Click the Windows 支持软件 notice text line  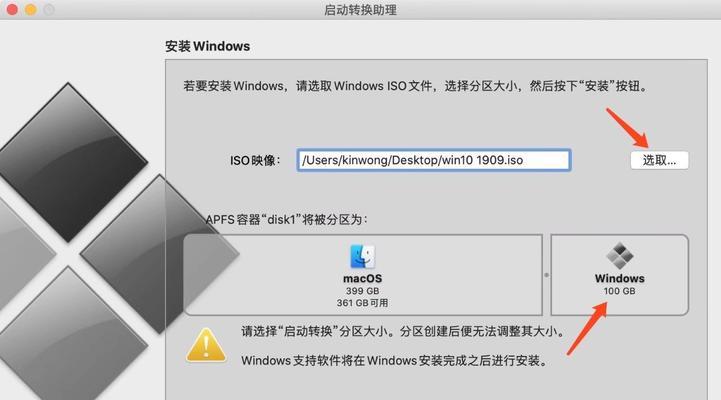click(395, 360)
